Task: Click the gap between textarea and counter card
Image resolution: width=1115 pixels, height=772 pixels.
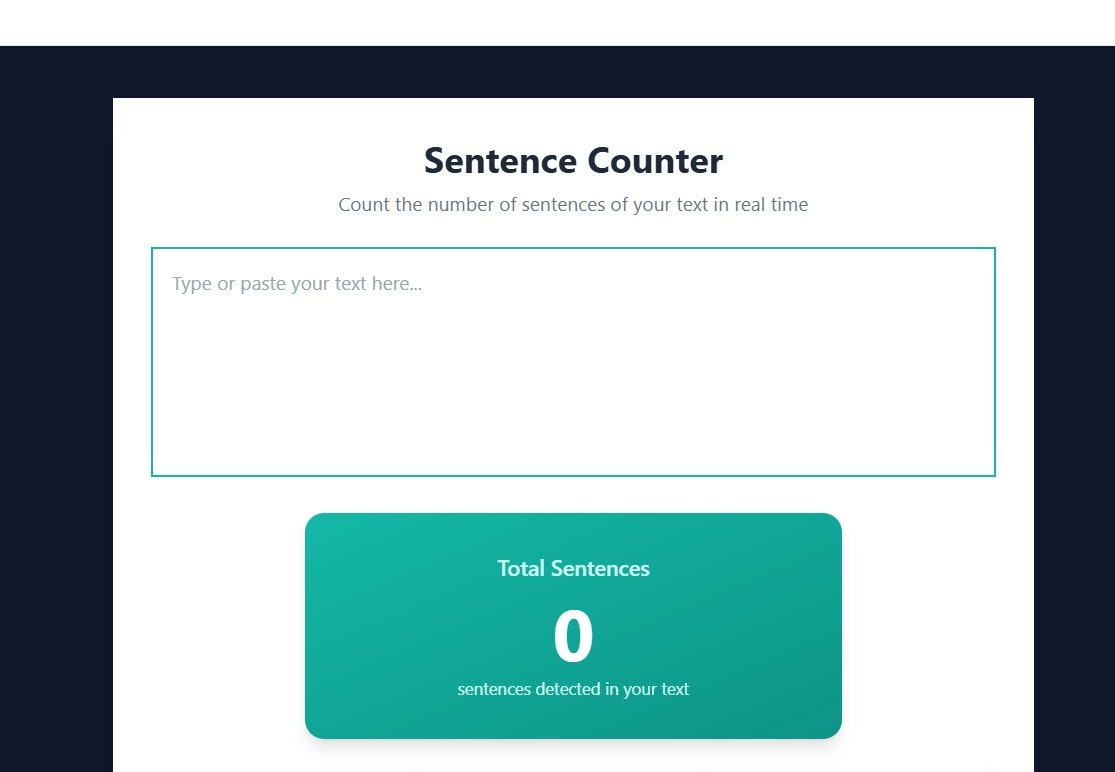Action: [573, 495]
